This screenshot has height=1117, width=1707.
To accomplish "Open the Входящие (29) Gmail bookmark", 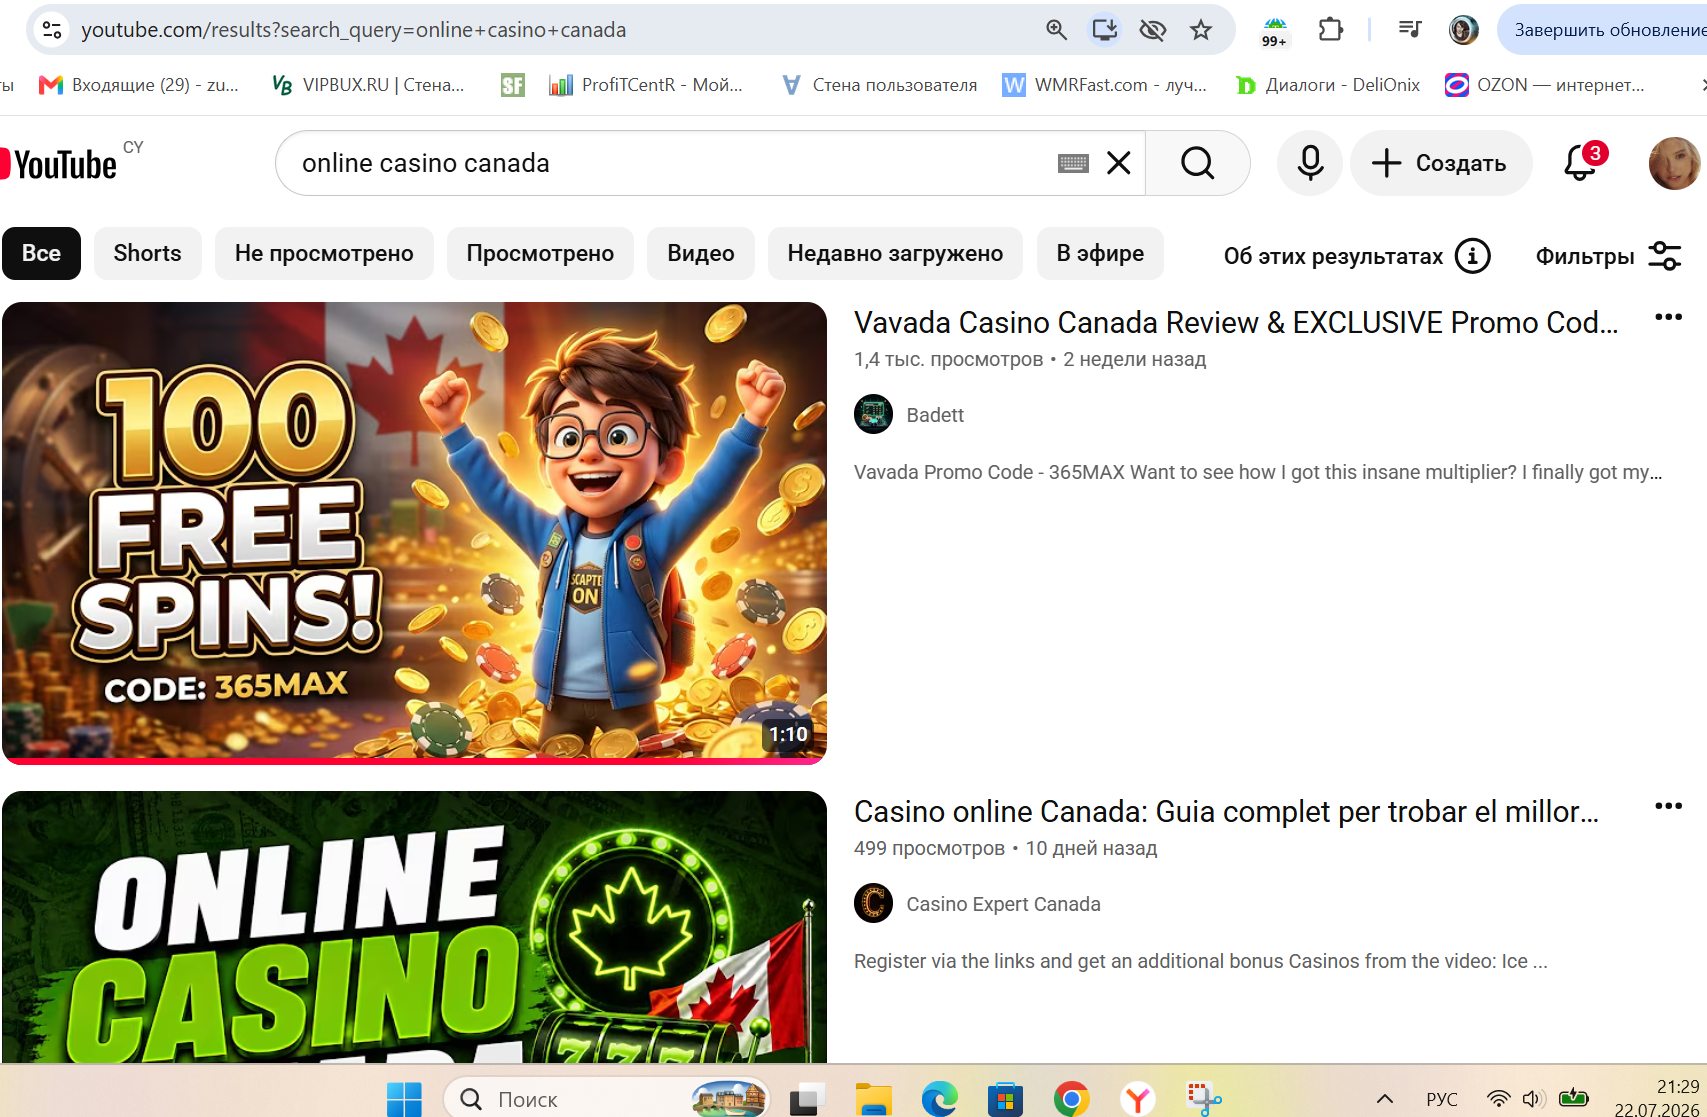I will [139, 85].
